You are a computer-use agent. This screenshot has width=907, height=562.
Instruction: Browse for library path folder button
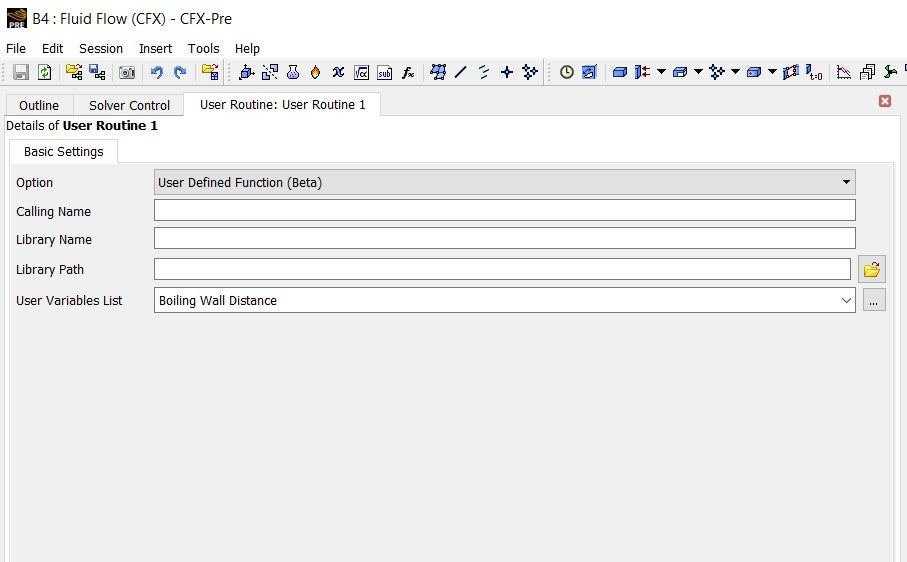pos(872,269)
